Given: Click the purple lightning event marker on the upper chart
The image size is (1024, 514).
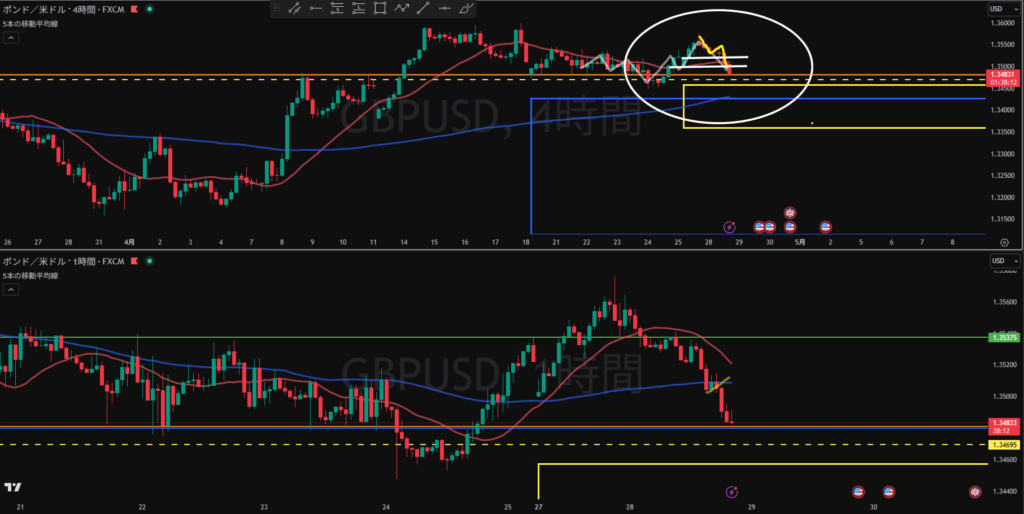Looking at the screenshot, I should 729,227.
